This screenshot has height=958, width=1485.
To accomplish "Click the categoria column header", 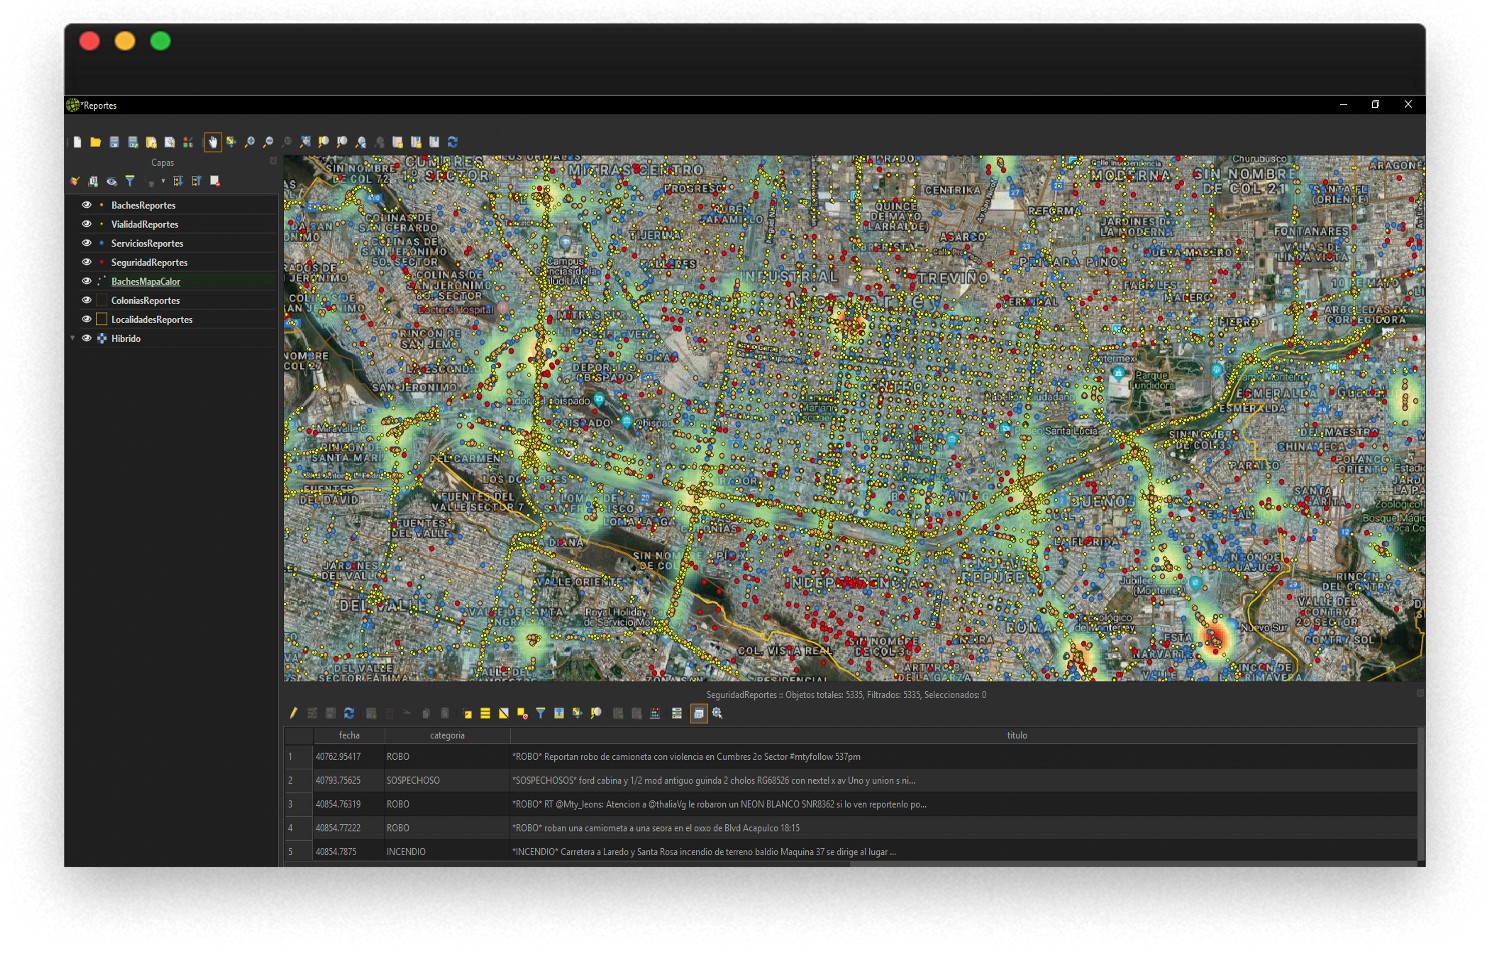I will click(447, 735).
